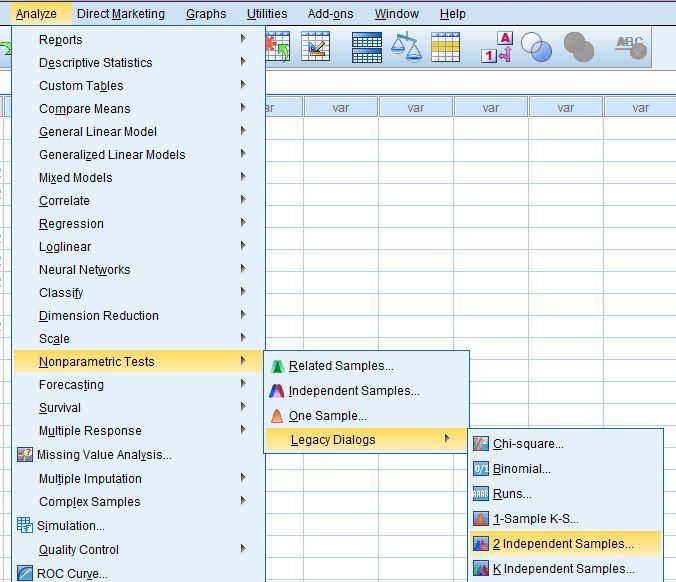Click the Select Cases yellow grid icon
Image resolution: width=676 pixels, height=582 pixels.
[x=445, y=47]
